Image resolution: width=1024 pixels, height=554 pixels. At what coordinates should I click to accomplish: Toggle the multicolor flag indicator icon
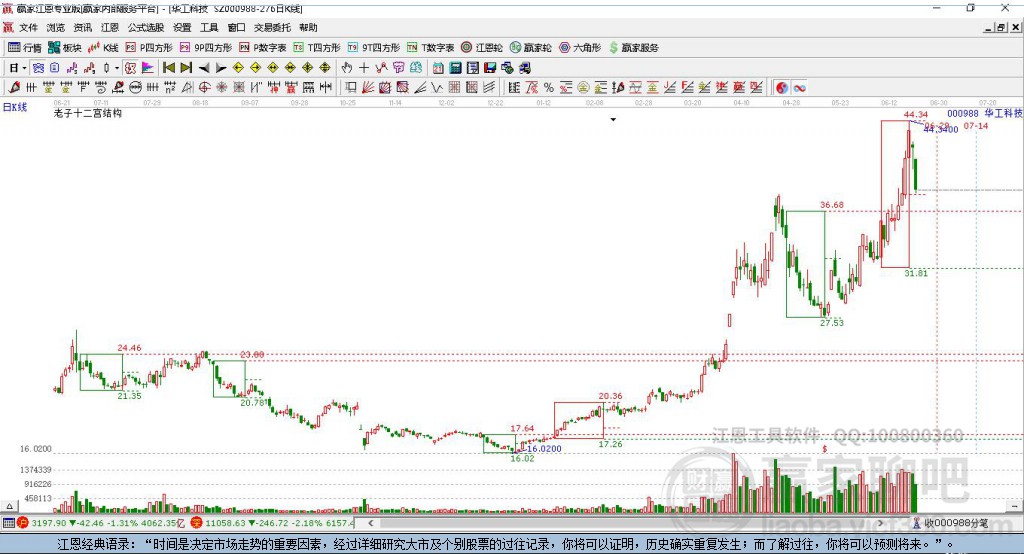pos(148,68)
